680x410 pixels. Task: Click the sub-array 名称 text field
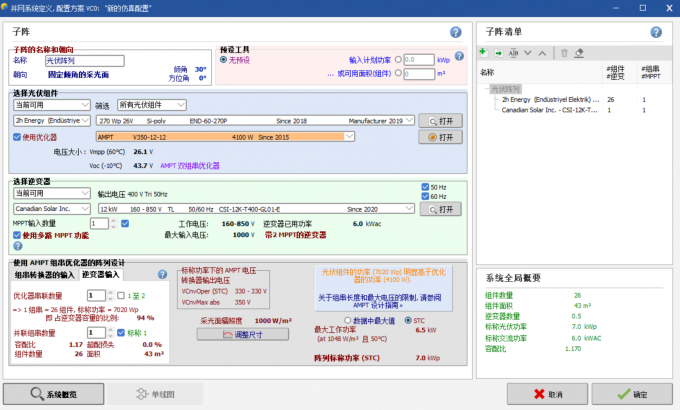click(85, 61)
